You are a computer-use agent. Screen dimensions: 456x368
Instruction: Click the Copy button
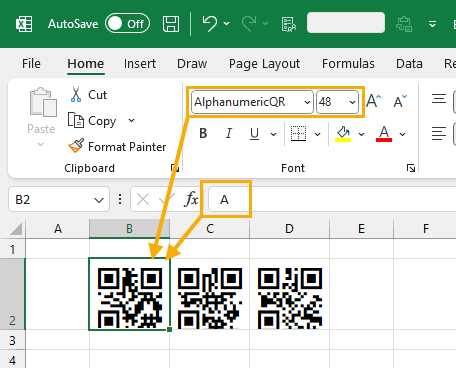coord(92,121)
